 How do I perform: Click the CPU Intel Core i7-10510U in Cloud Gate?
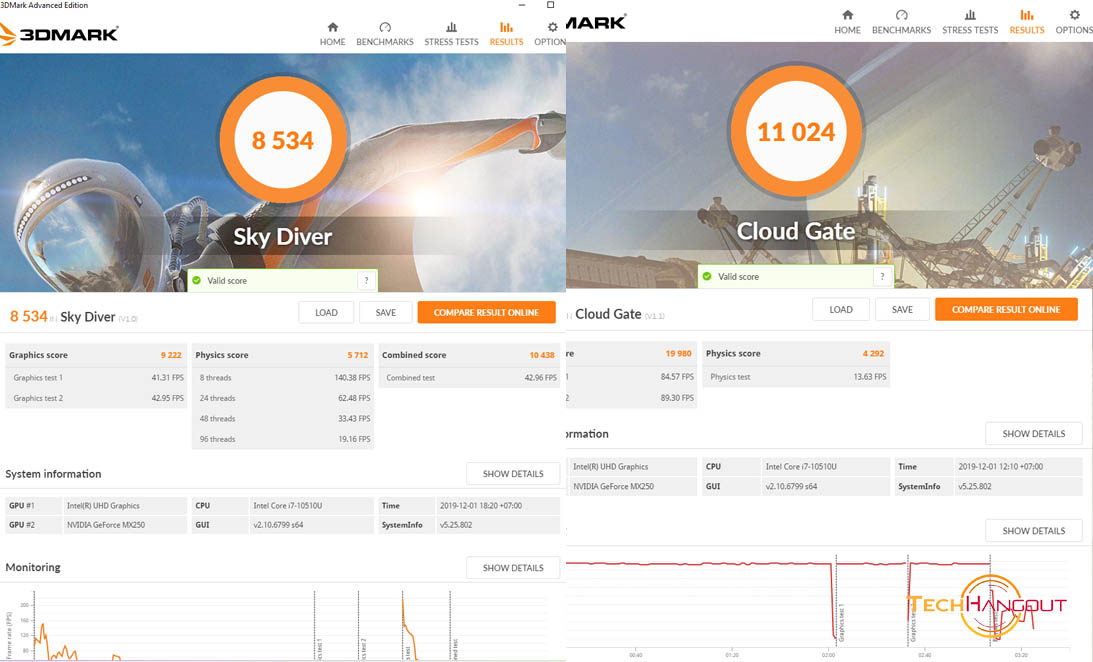tap(796, 466)
